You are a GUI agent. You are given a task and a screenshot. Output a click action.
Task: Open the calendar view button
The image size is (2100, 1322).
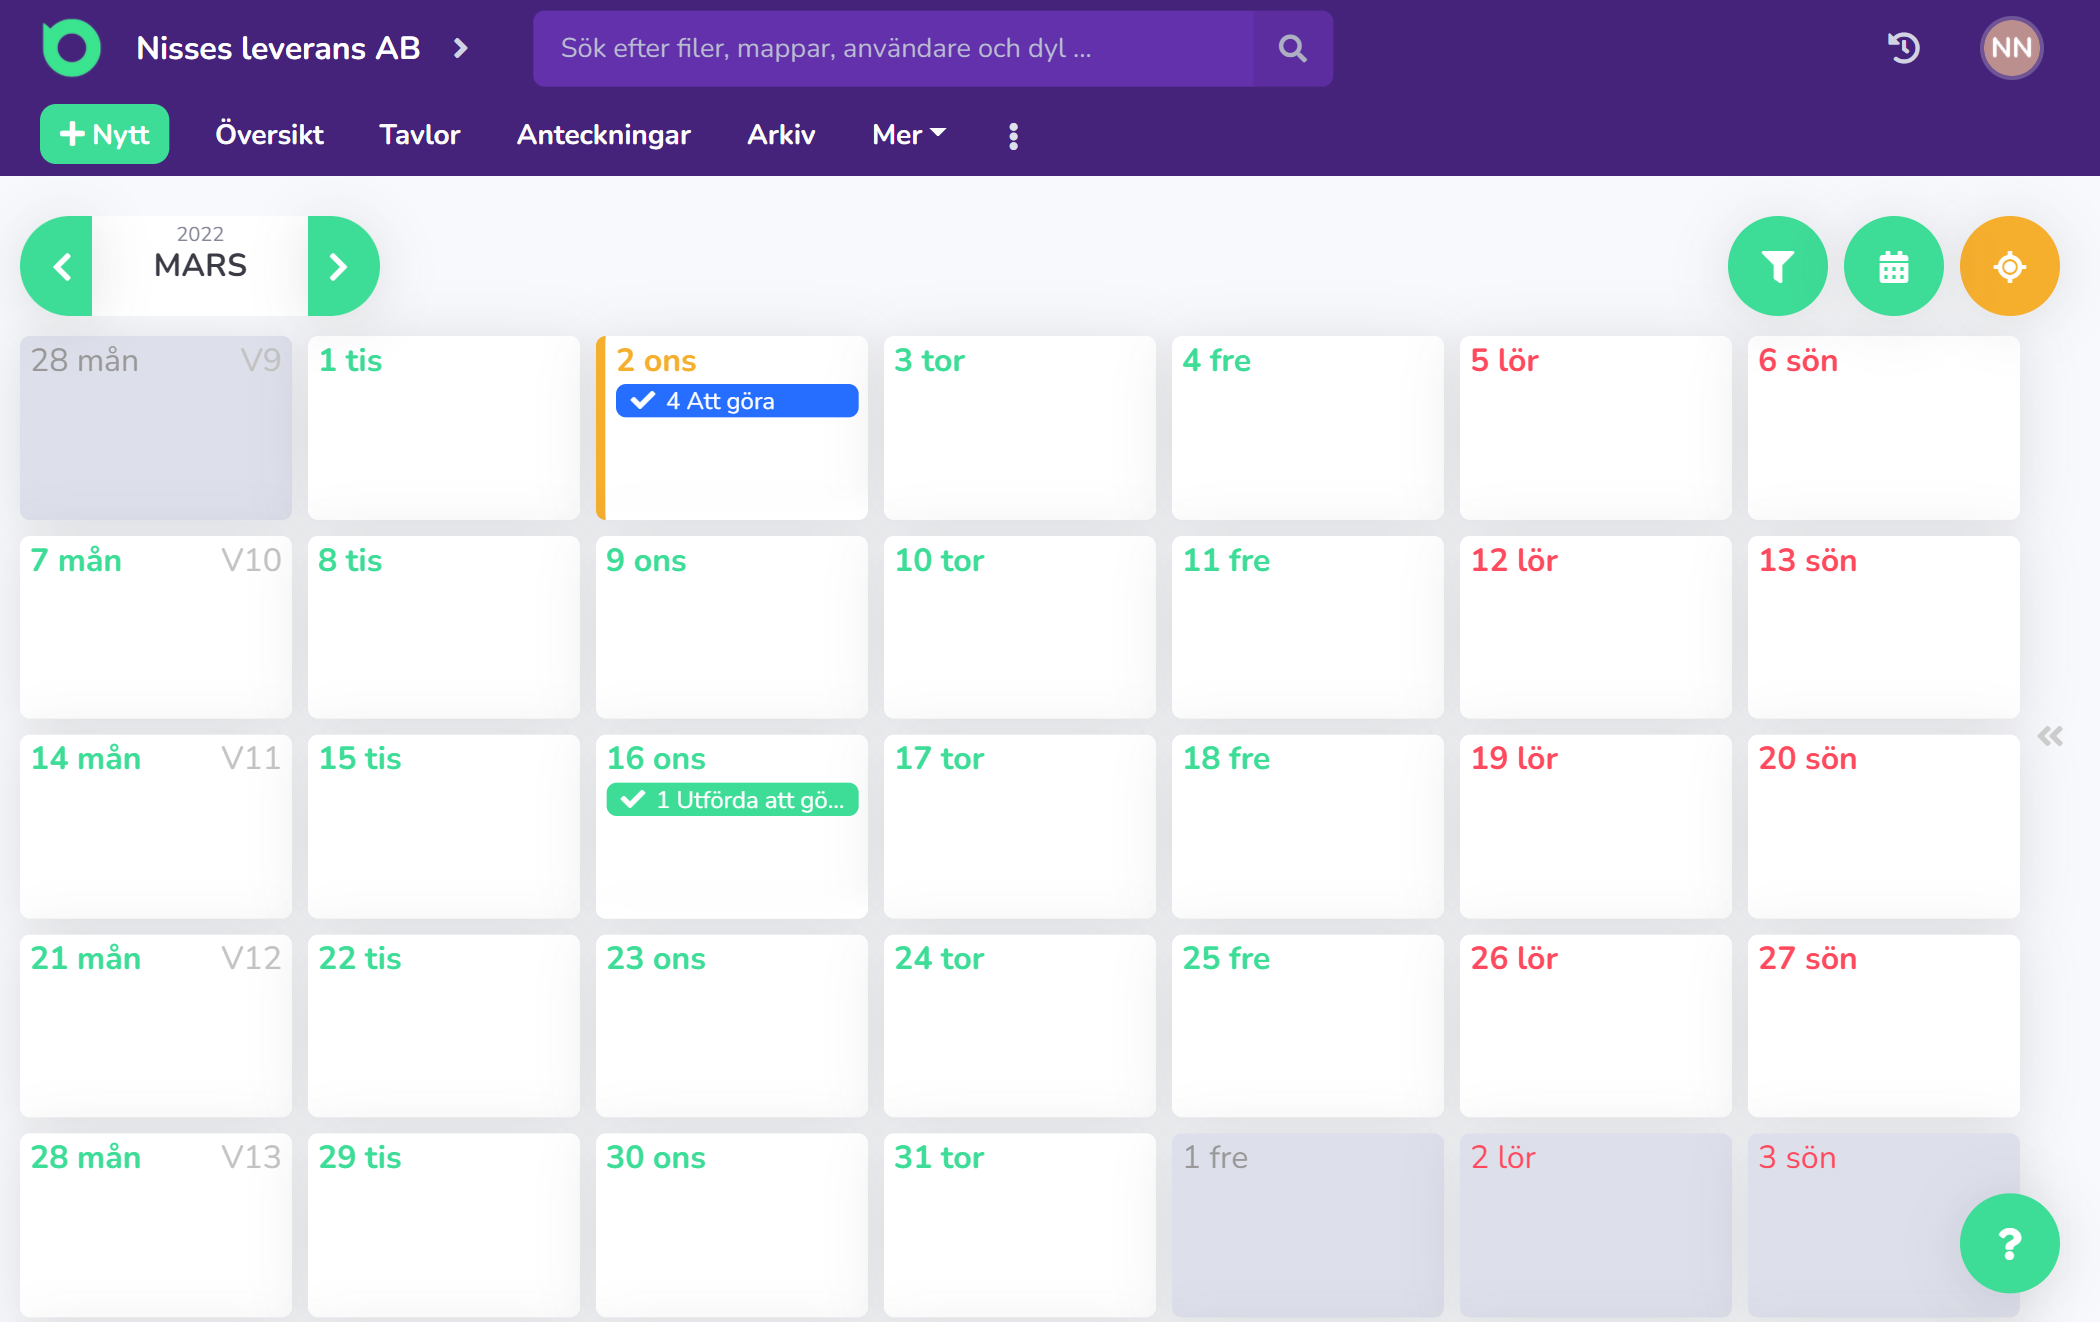tap(1894, 266)
